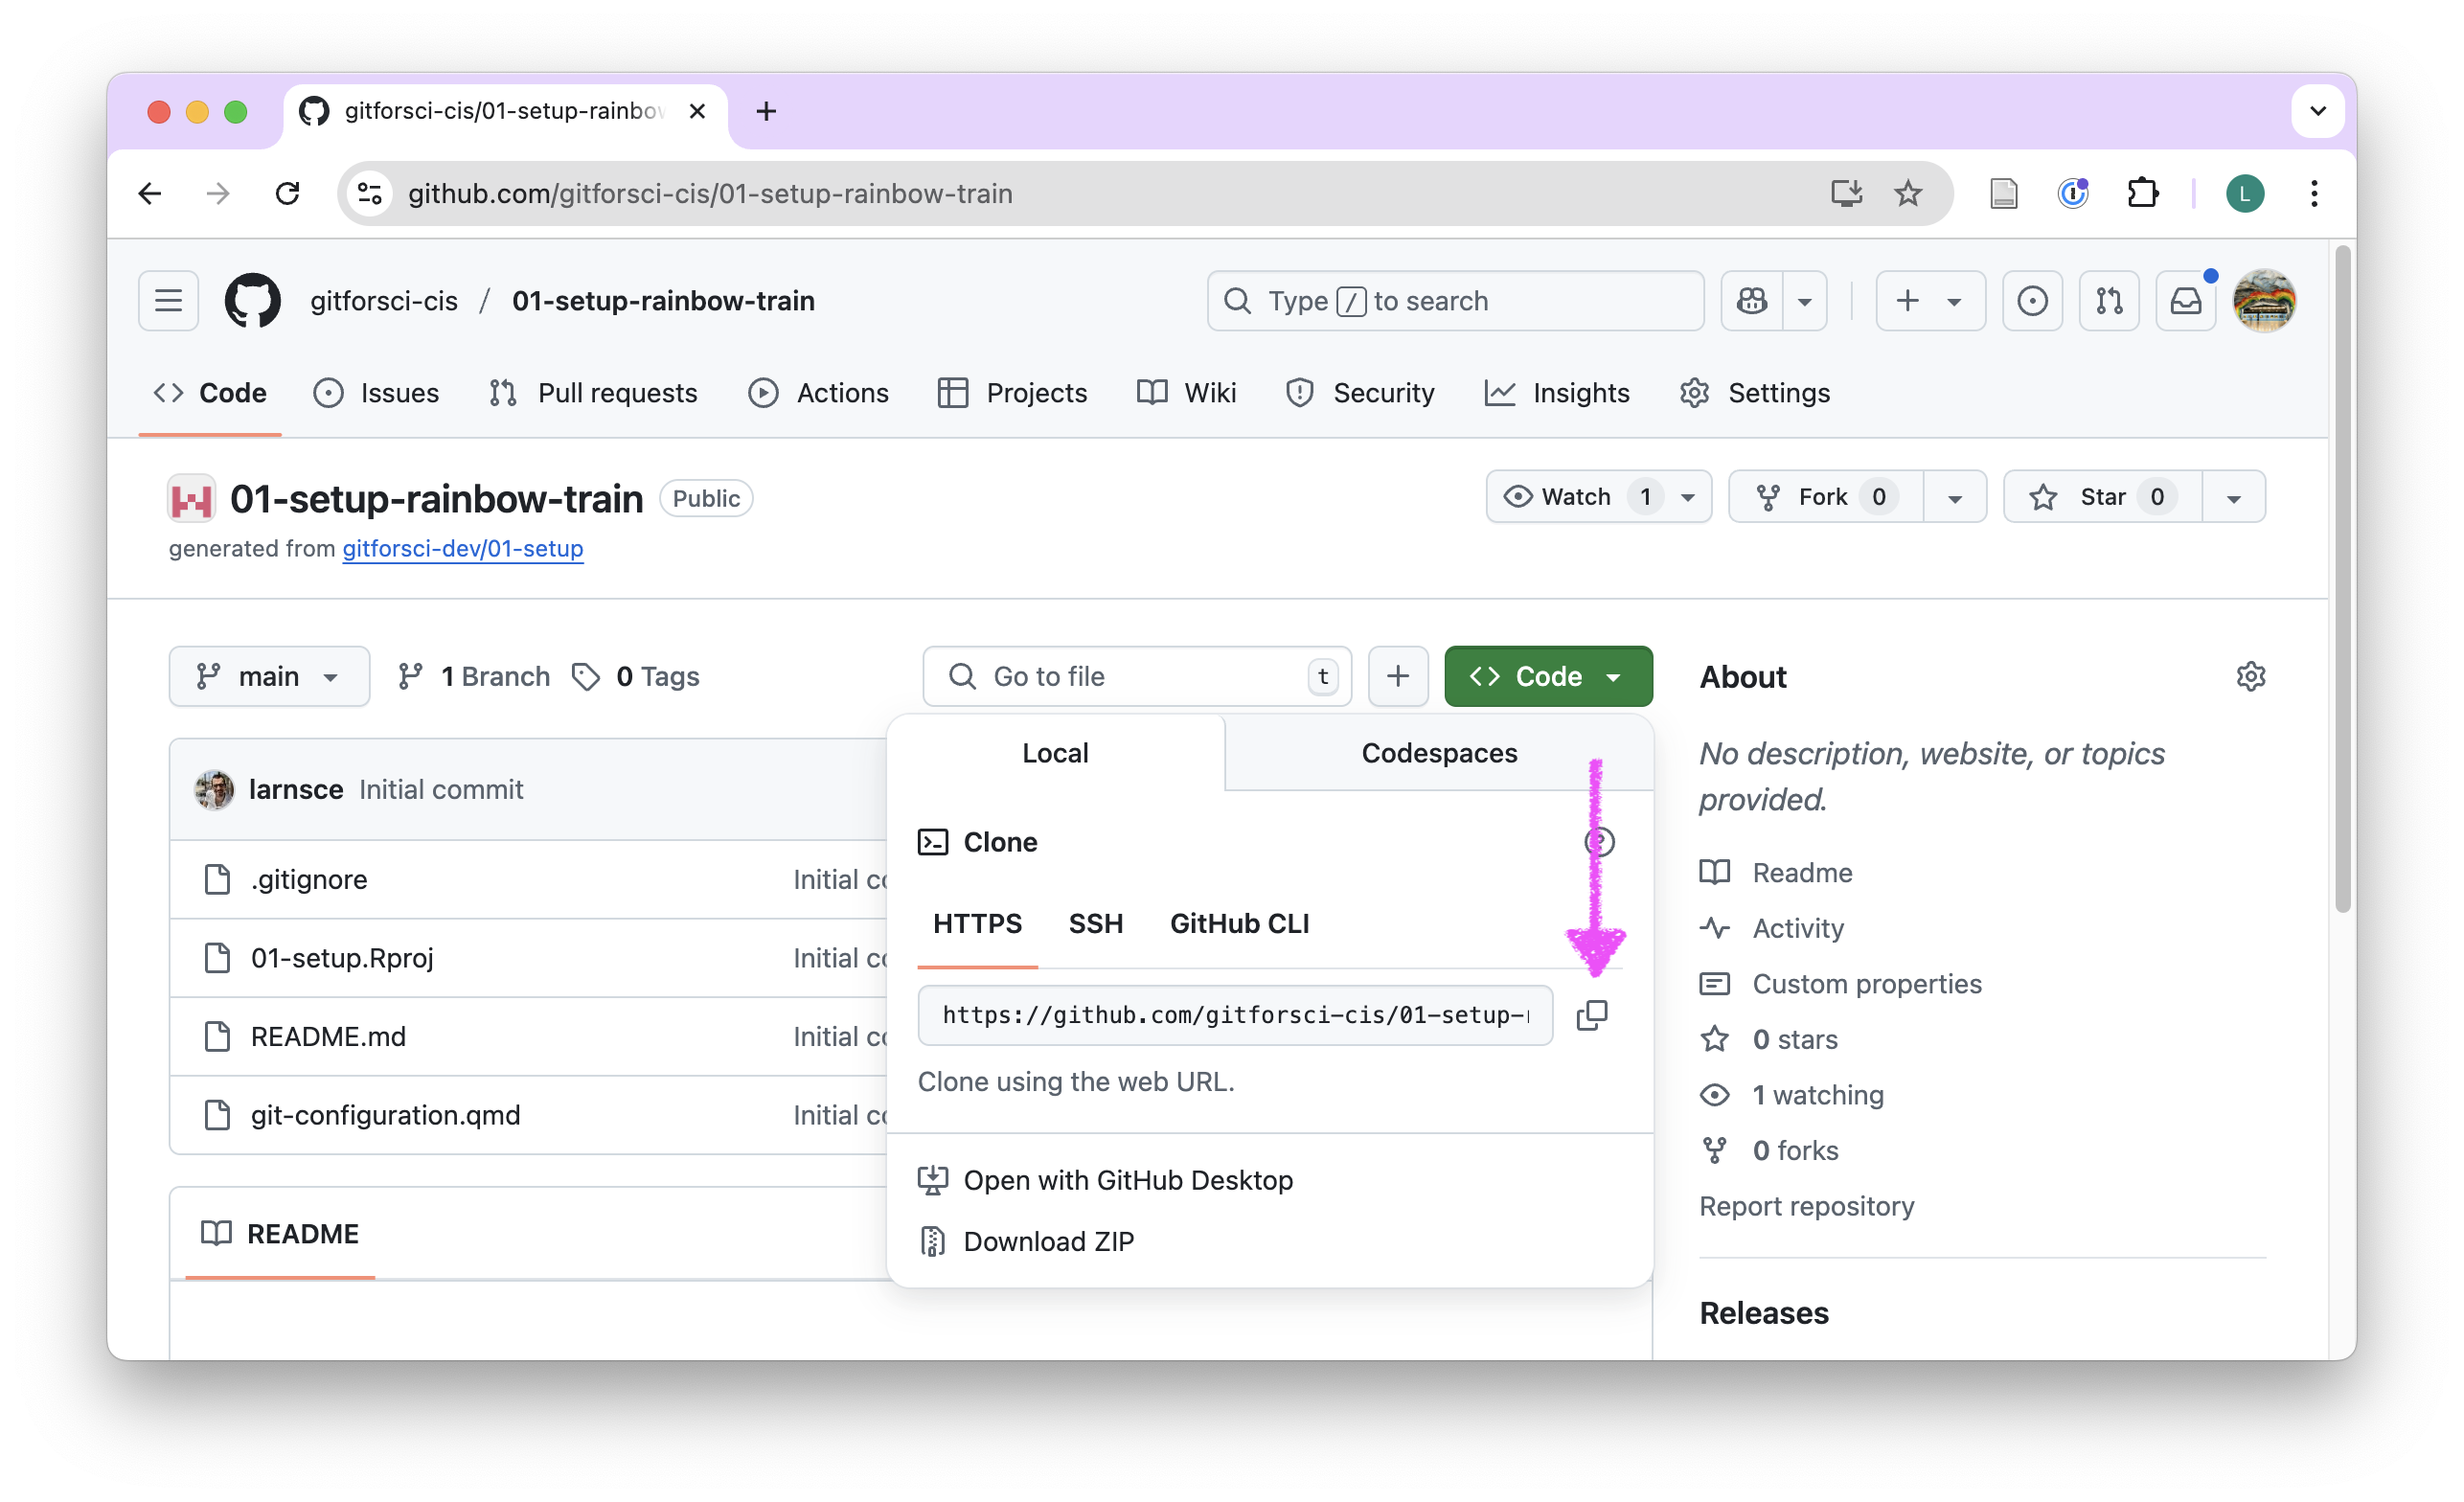Open the Create new plus dropdown
Screen dimensions: 2464x1502
pos(1930,301)
